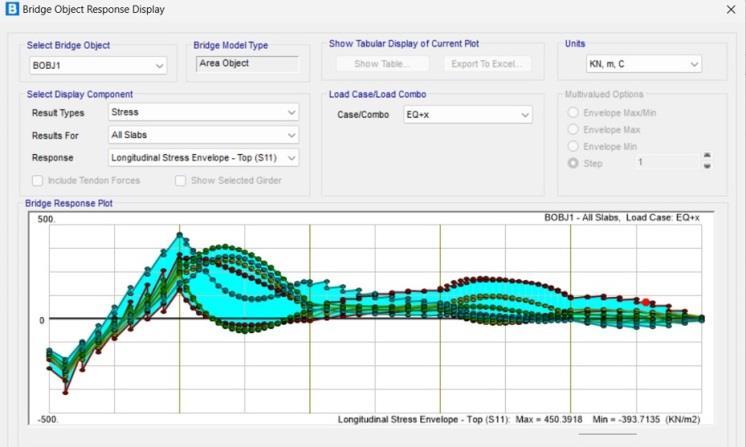Open the Case/Combo dropdown showing EQ+x
The image size is (746, 447).
(468, 115)
